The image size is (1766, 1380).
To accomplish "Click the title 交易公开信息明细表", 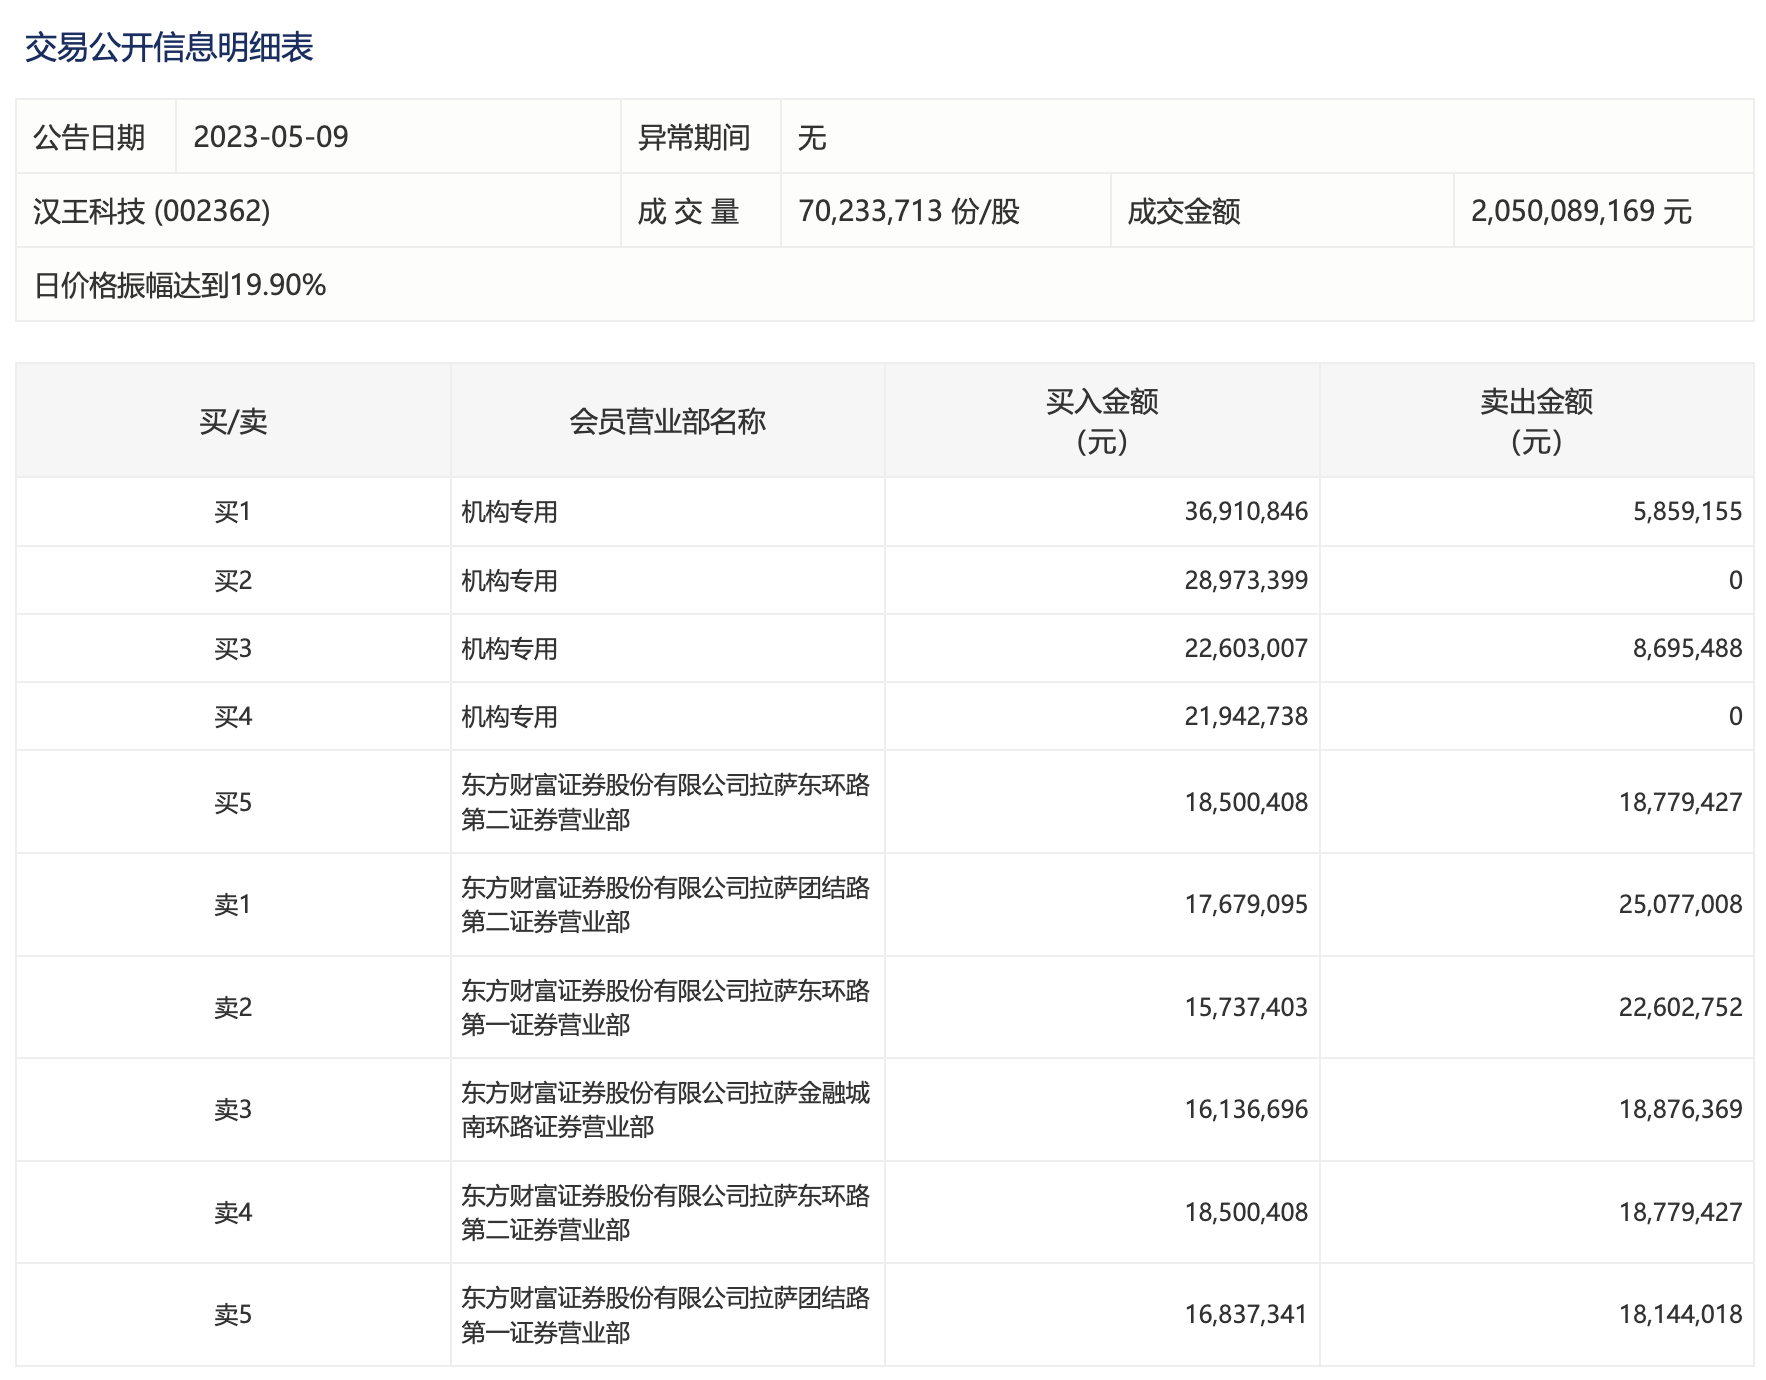I will 169,47.
